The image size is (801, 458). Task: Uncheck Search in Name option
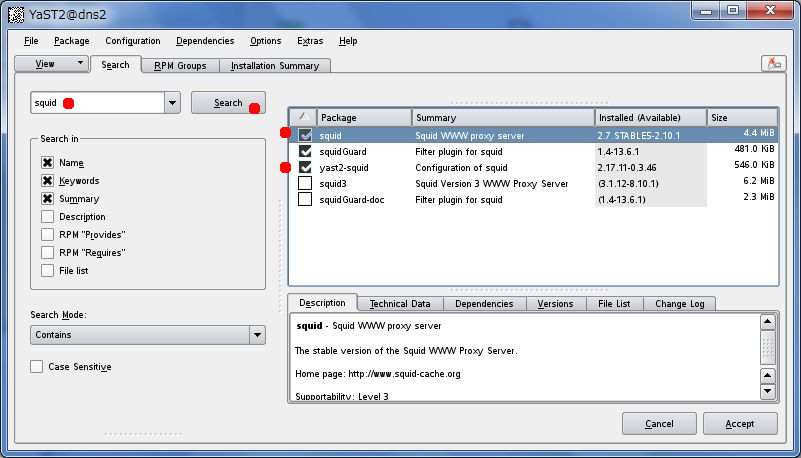48,162
